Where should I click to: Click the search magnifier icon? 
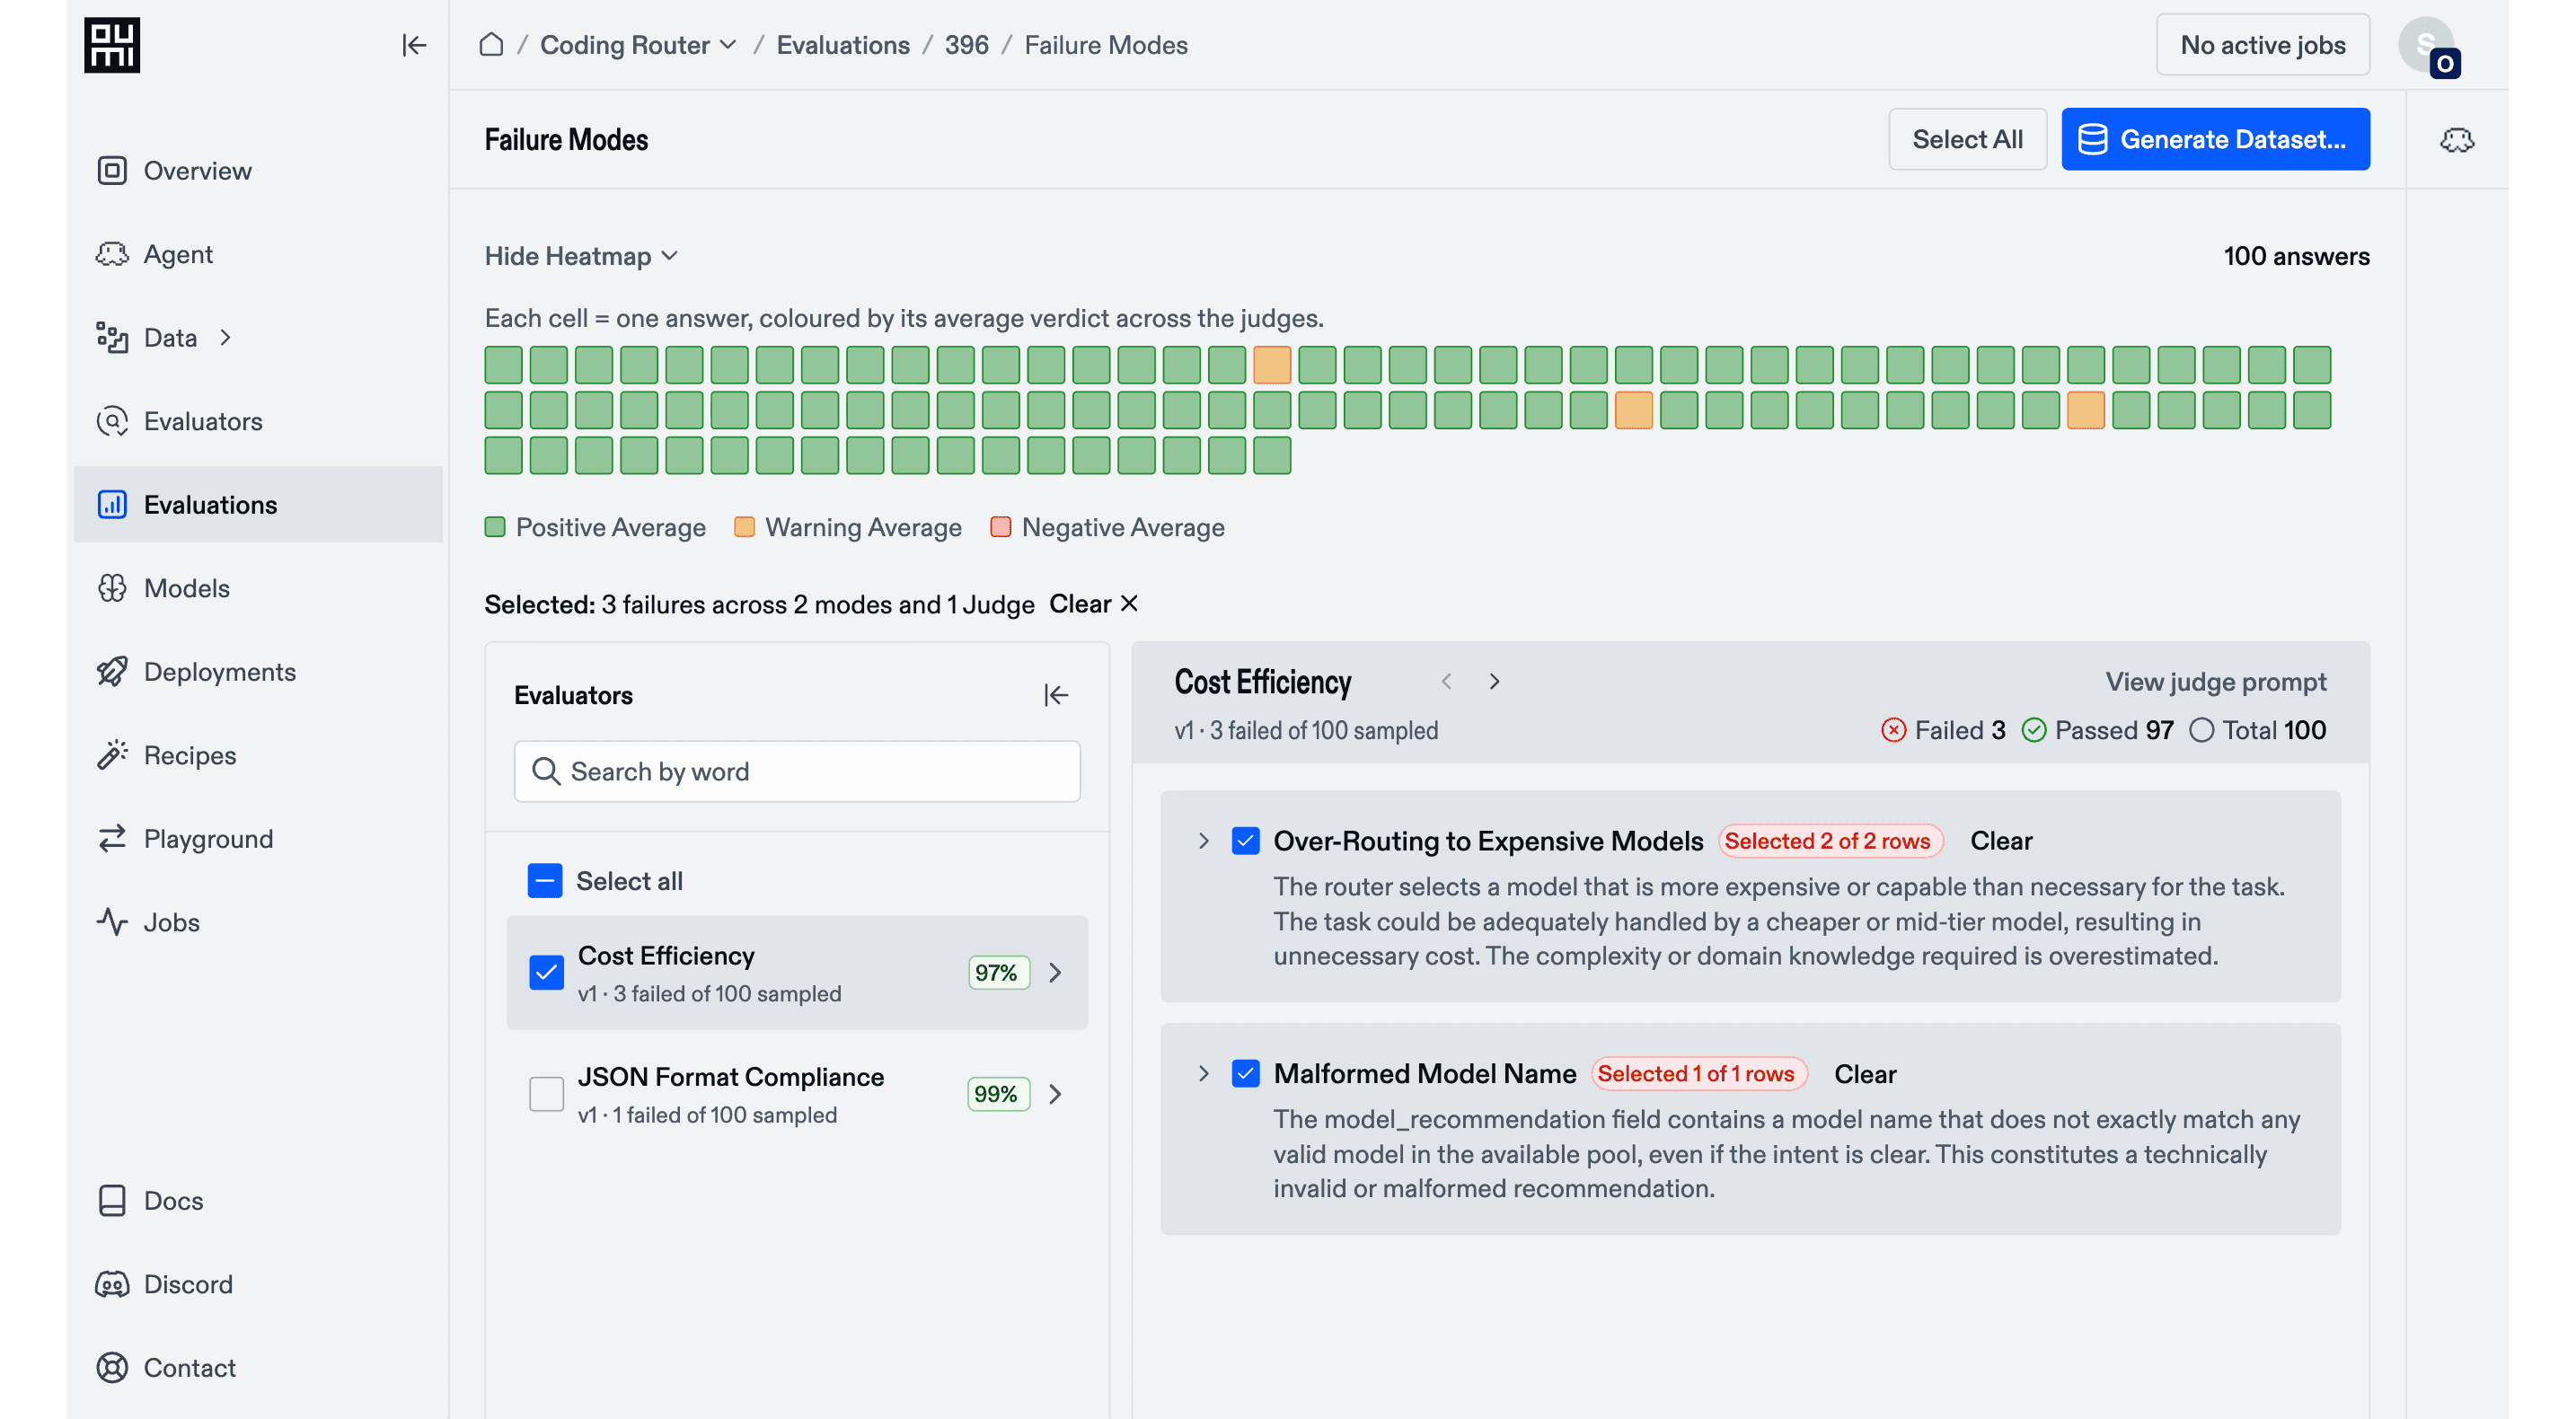(546, 771)
